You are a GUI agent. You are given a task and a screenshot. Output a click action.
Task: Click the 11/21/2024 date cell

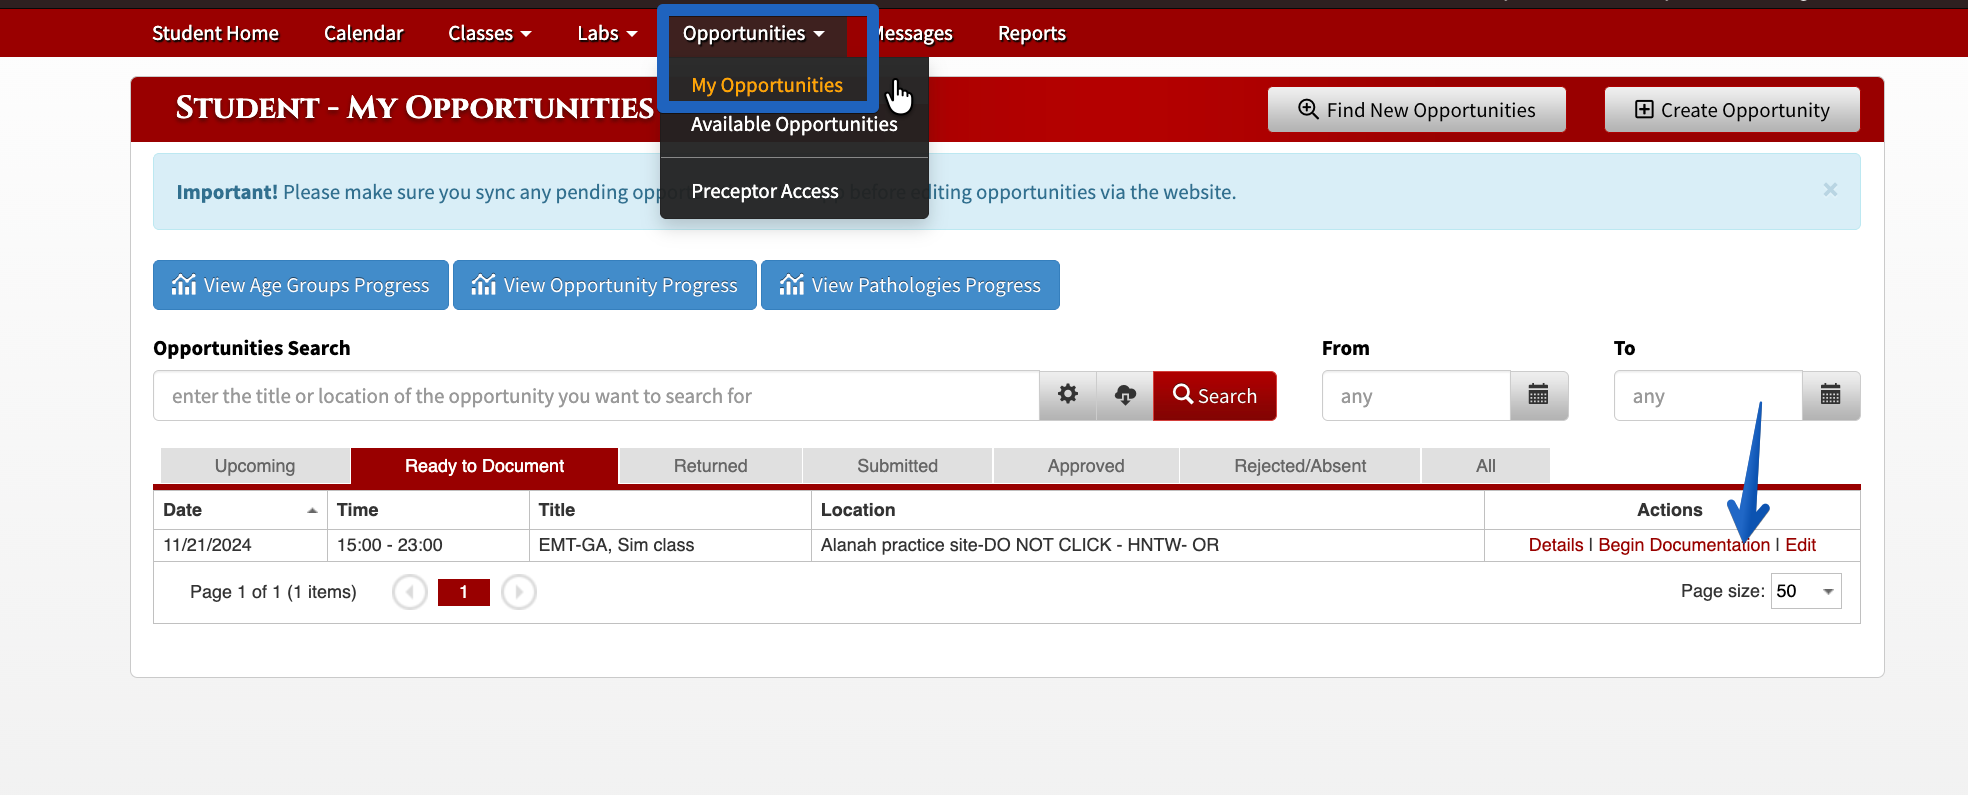coord(239,545)
